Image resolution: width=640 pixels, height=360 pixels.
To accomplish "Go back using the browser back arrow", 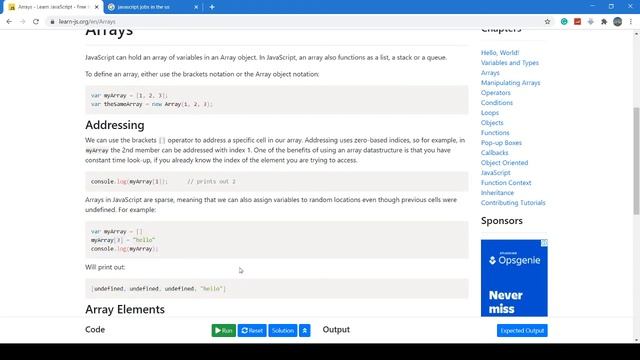I will point(9,22).
